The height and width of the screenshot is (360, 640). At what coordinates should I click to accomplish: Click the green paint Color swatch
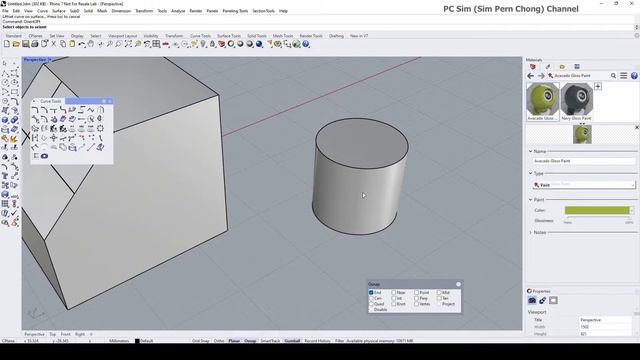[597, 211]
